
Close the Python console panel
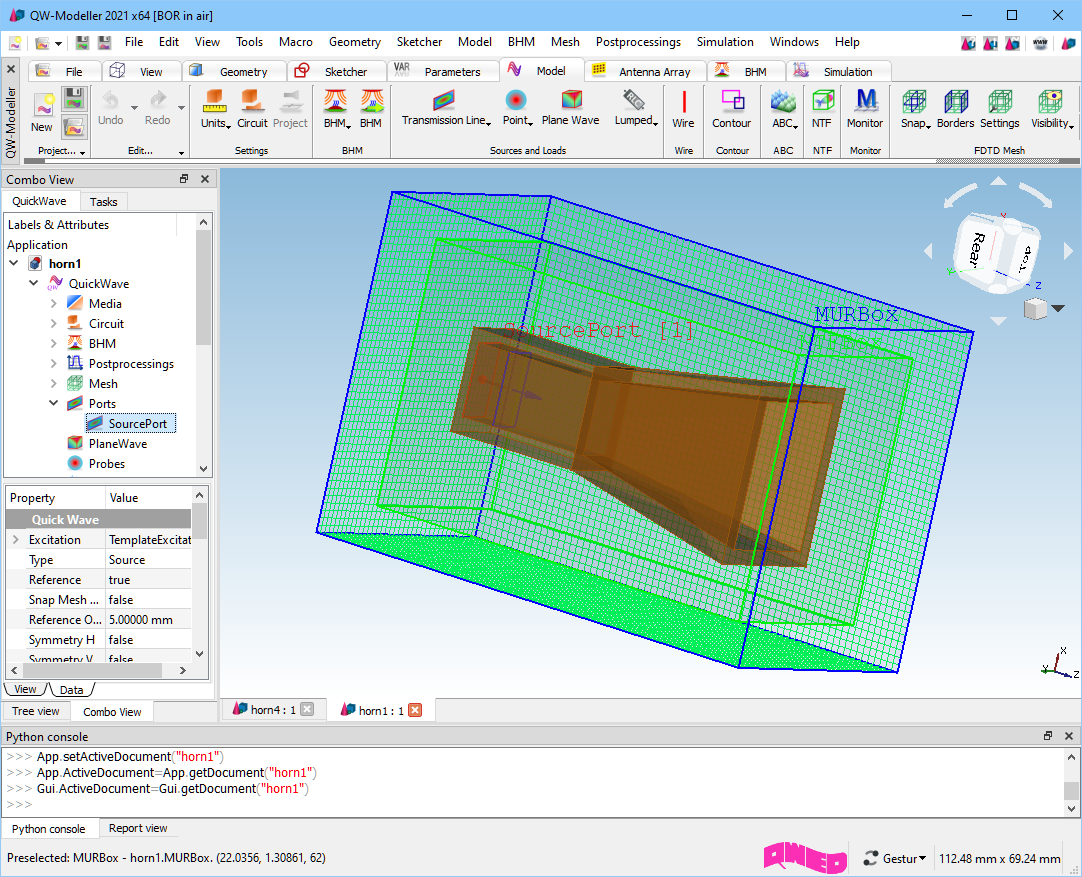tap(1069, 736)
